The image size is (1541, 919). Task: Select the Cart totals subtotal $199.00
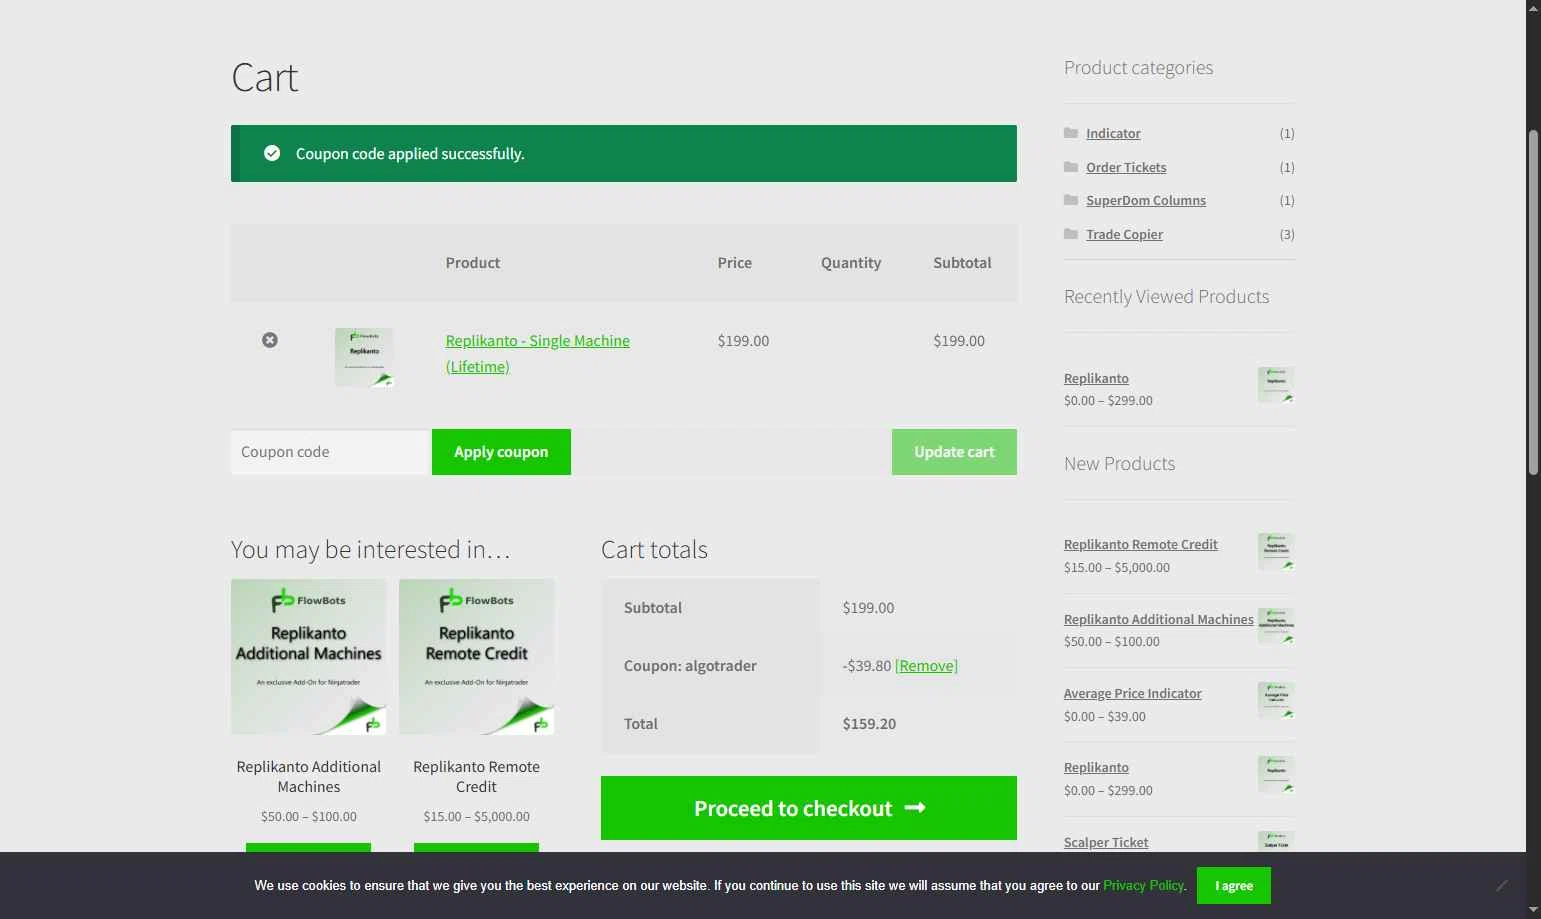pyautogui.click(x=868, y=608)
